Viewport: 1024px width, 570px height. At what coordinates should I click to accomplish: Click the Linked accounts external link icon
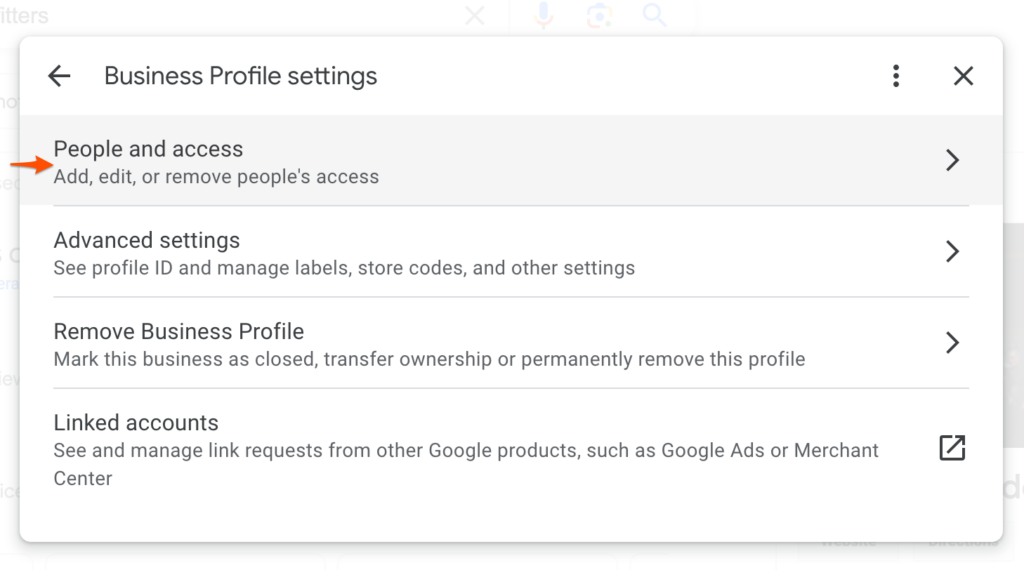(952, 448)
